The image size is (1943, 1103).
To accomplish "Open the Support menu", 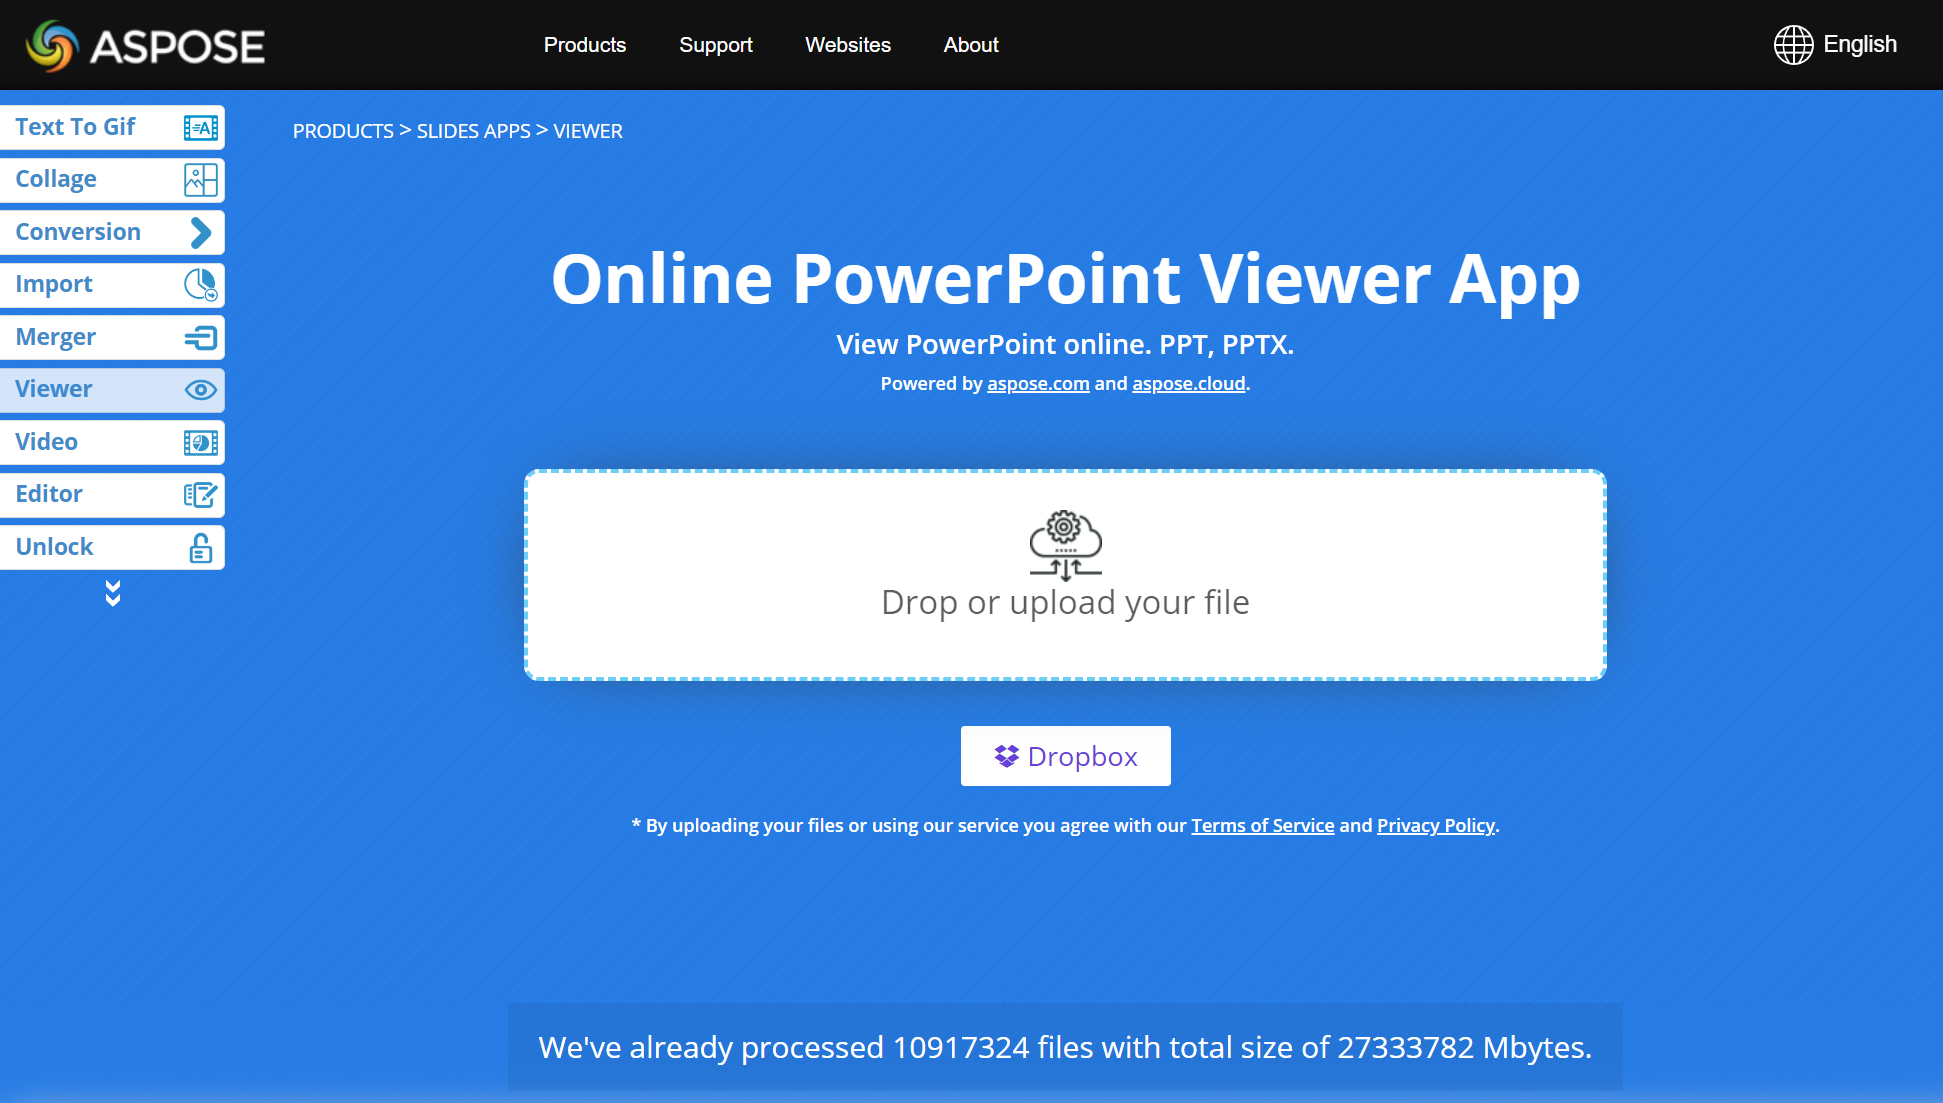I will [x=715, y=45].
